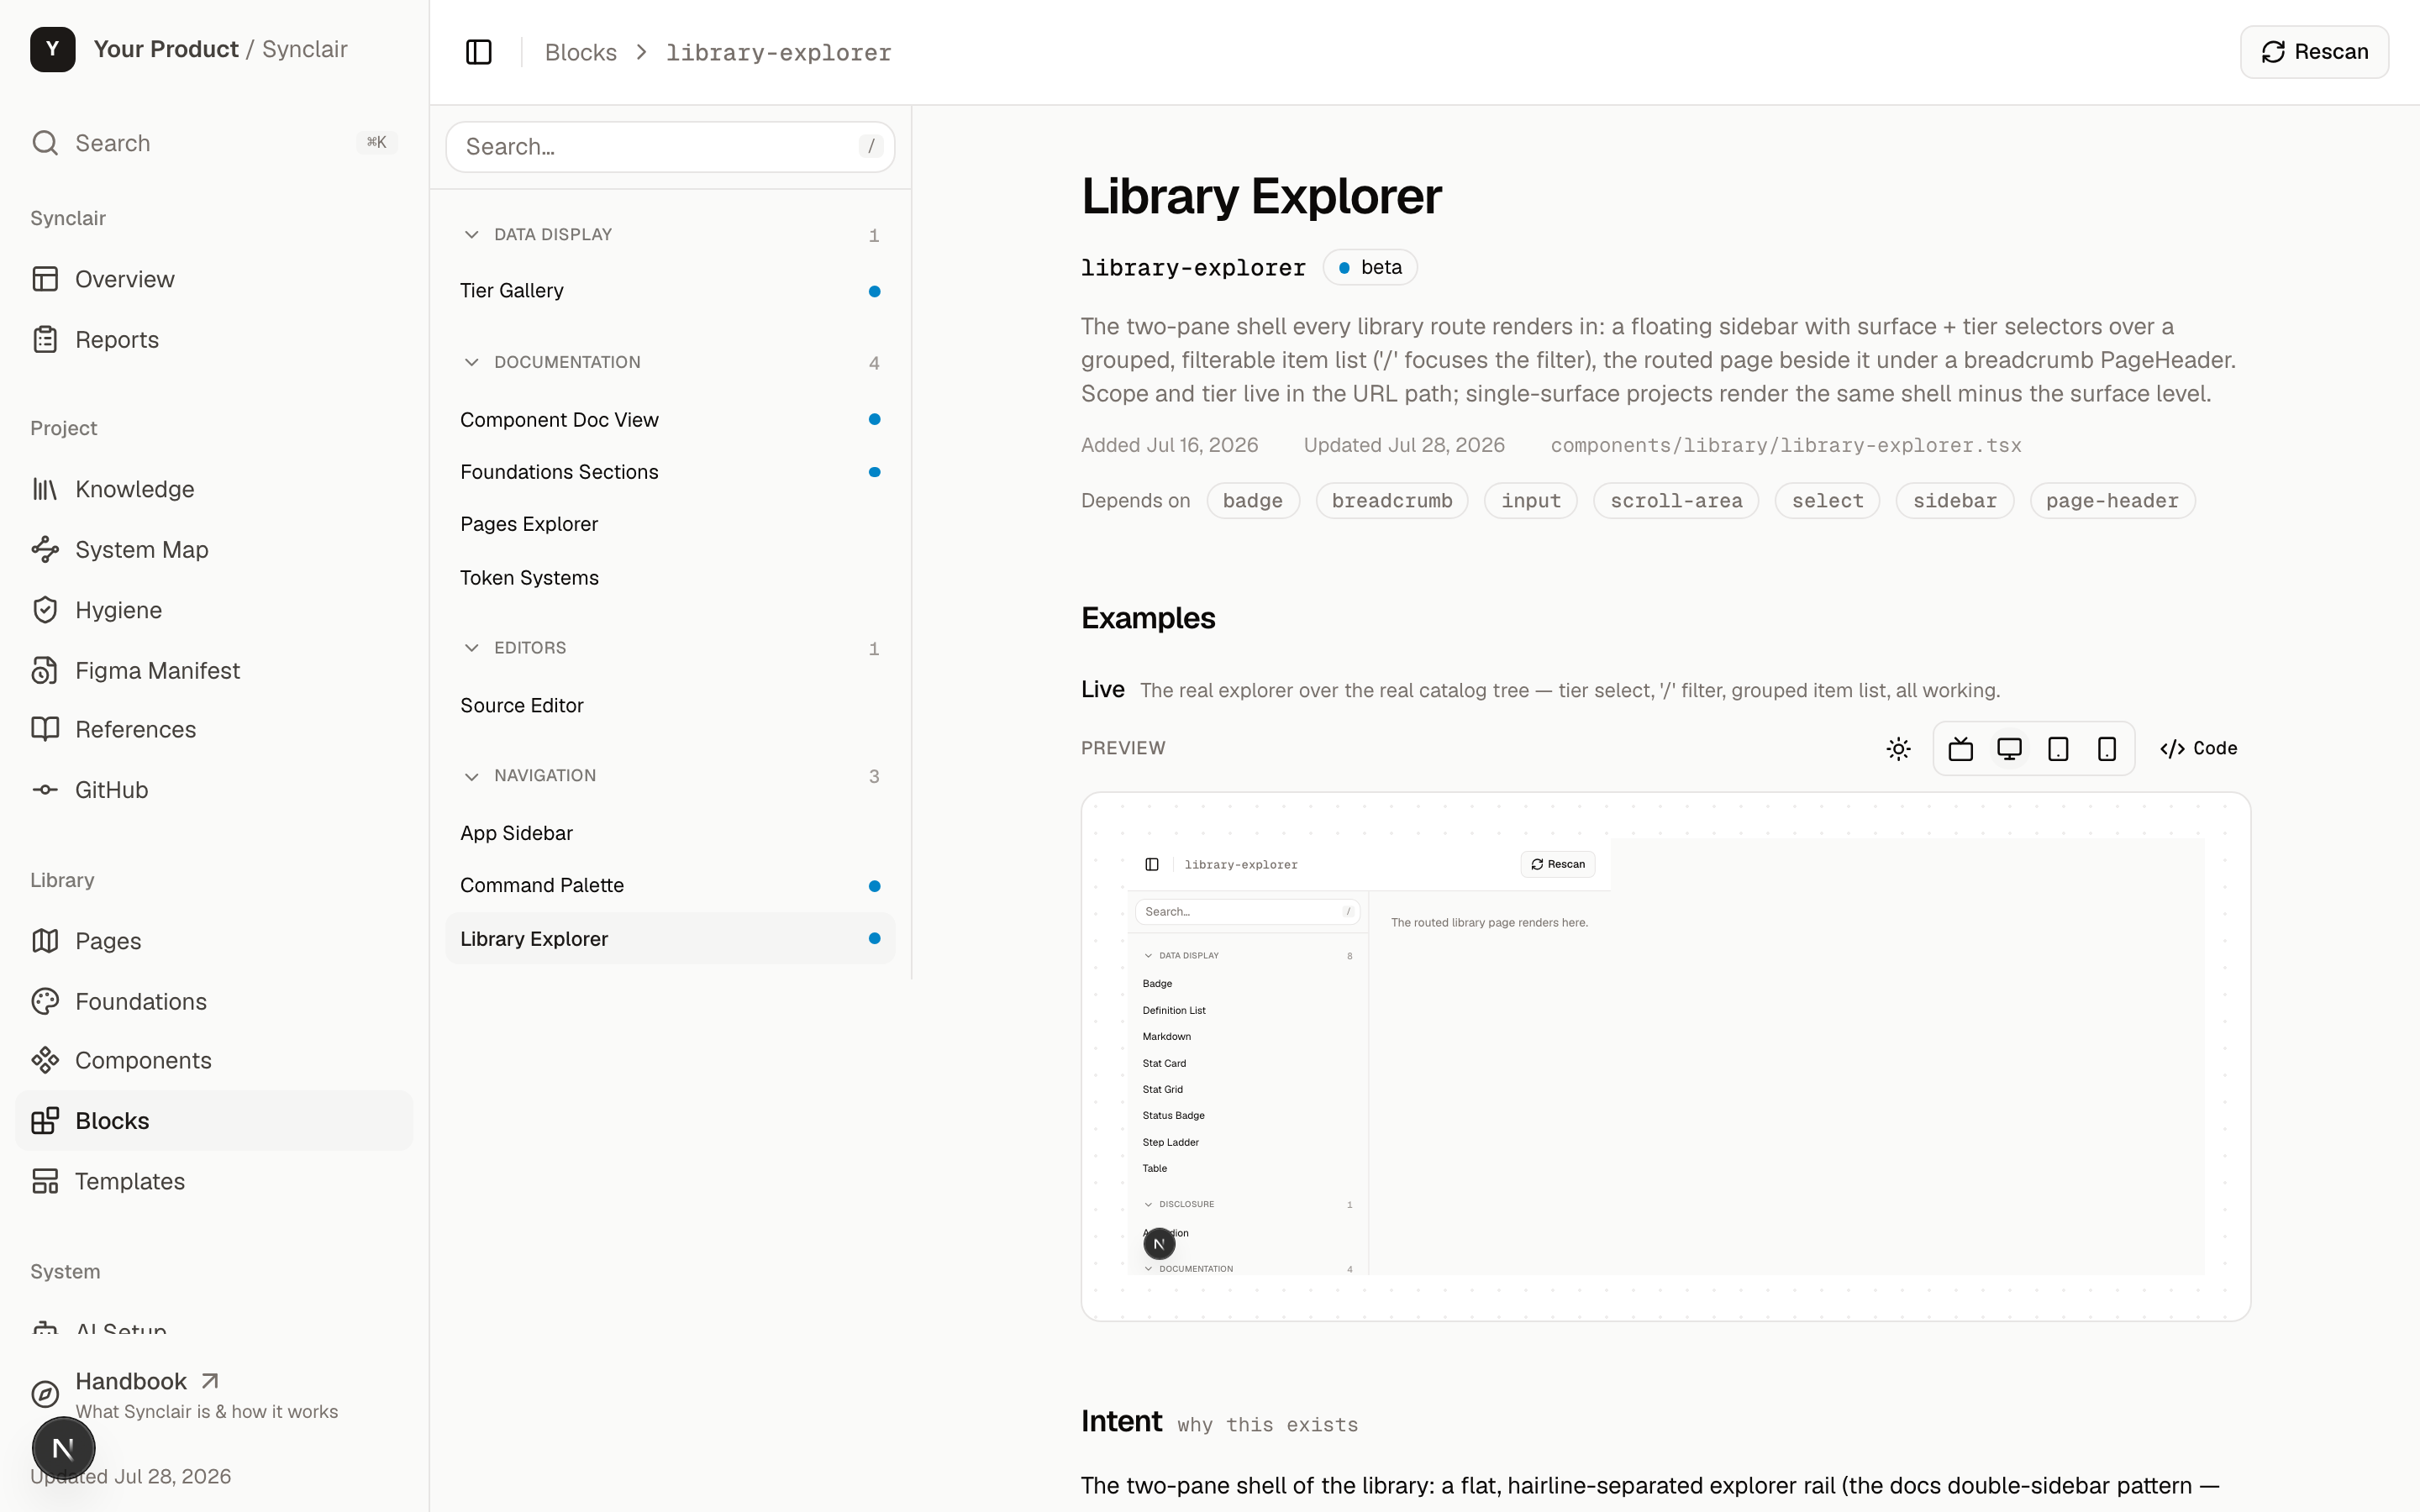Click the sidebar dependency chip

tap(1955, 501)
